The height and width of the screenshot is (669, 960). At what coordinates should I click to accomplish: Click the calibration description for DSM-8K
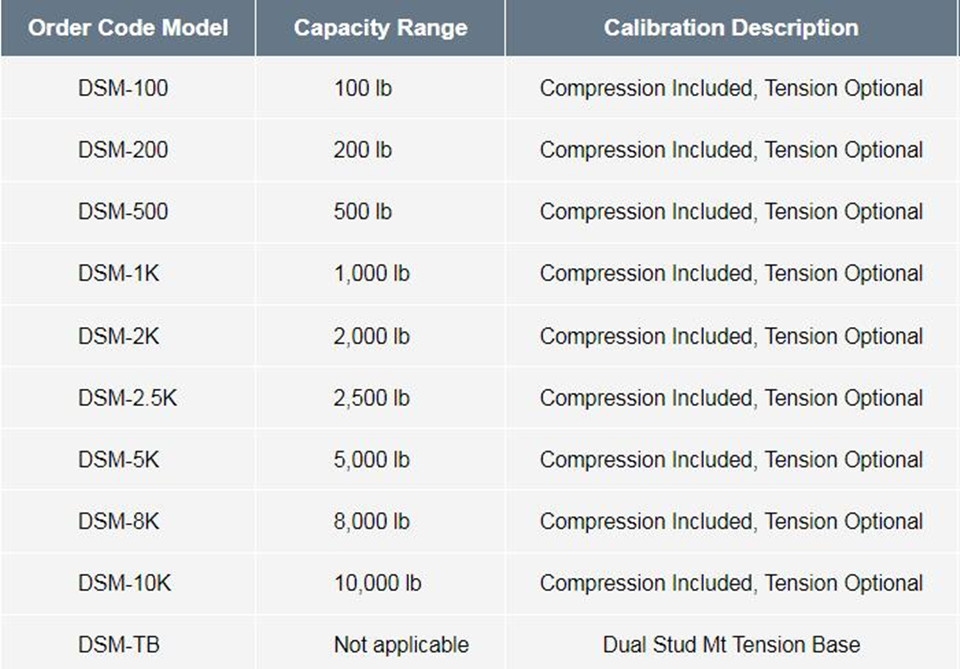click(x=732, y=521)
